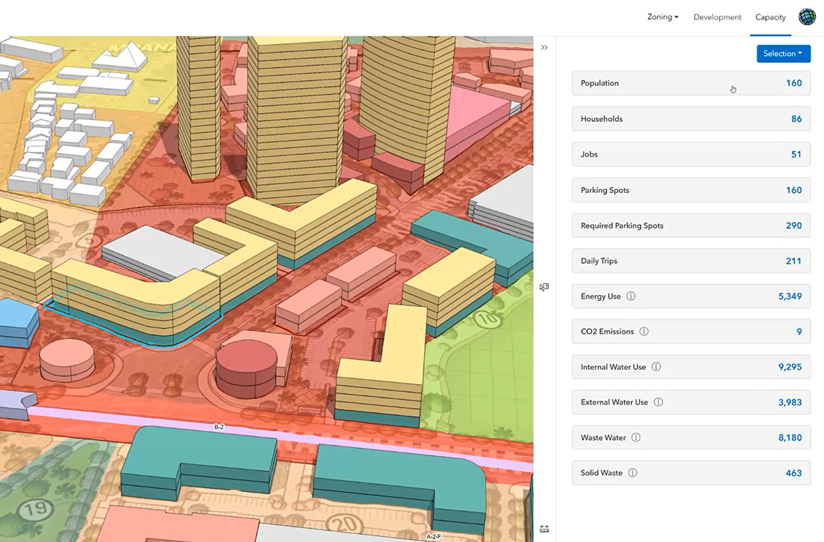Click the Daily Trips value 211
The width and height of the screenshot is (824, 542).
click(794, 261)
